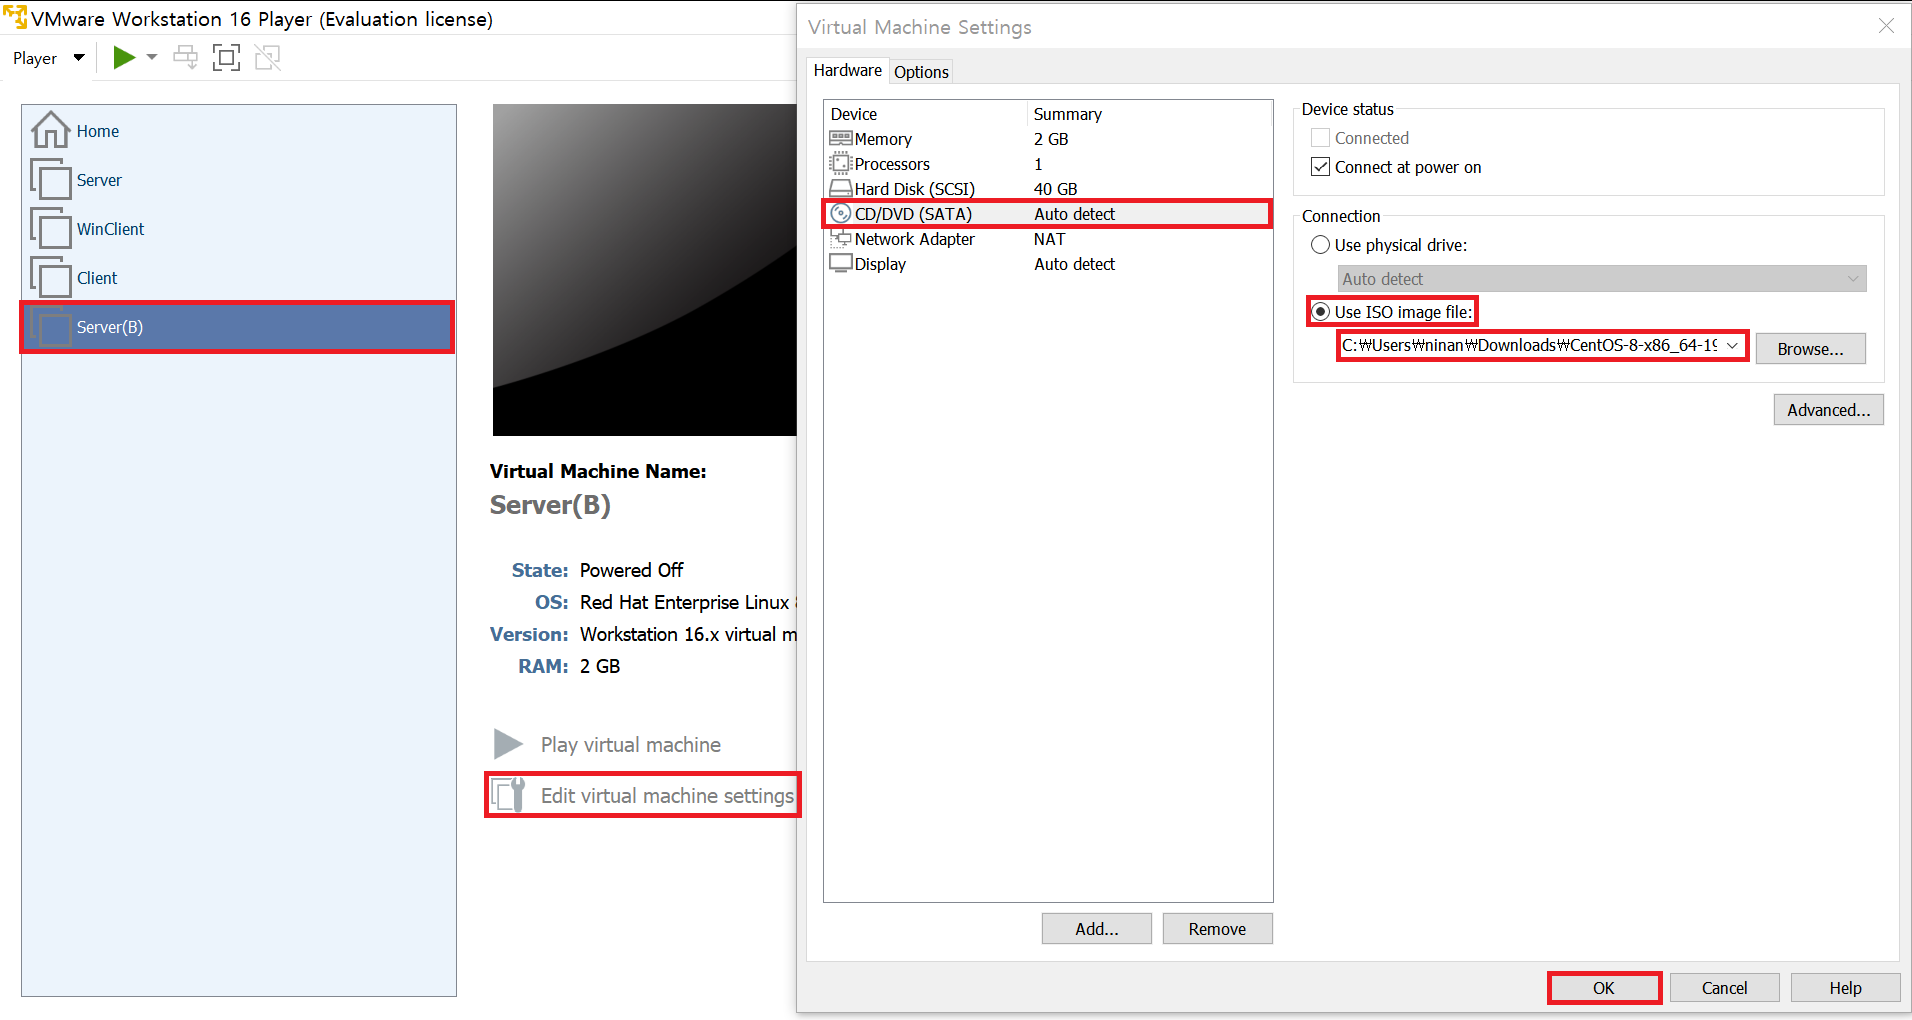Click the Home label in library list
Viewport: 1912px width, 1020px height.
98,131
